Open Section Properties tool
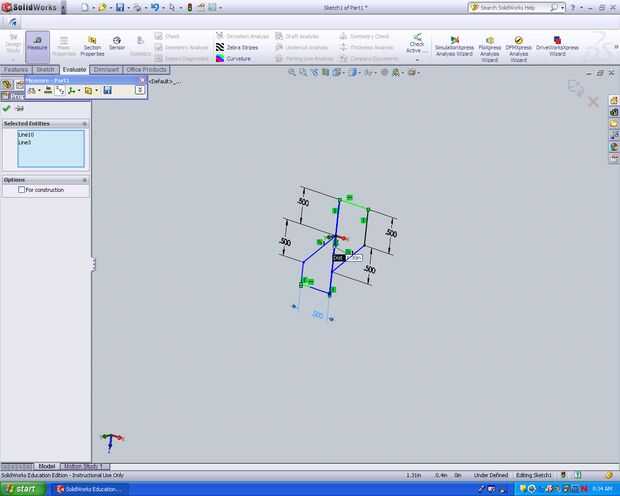The height and width of the screenshot is (496, 620). (x=92, y=46)
